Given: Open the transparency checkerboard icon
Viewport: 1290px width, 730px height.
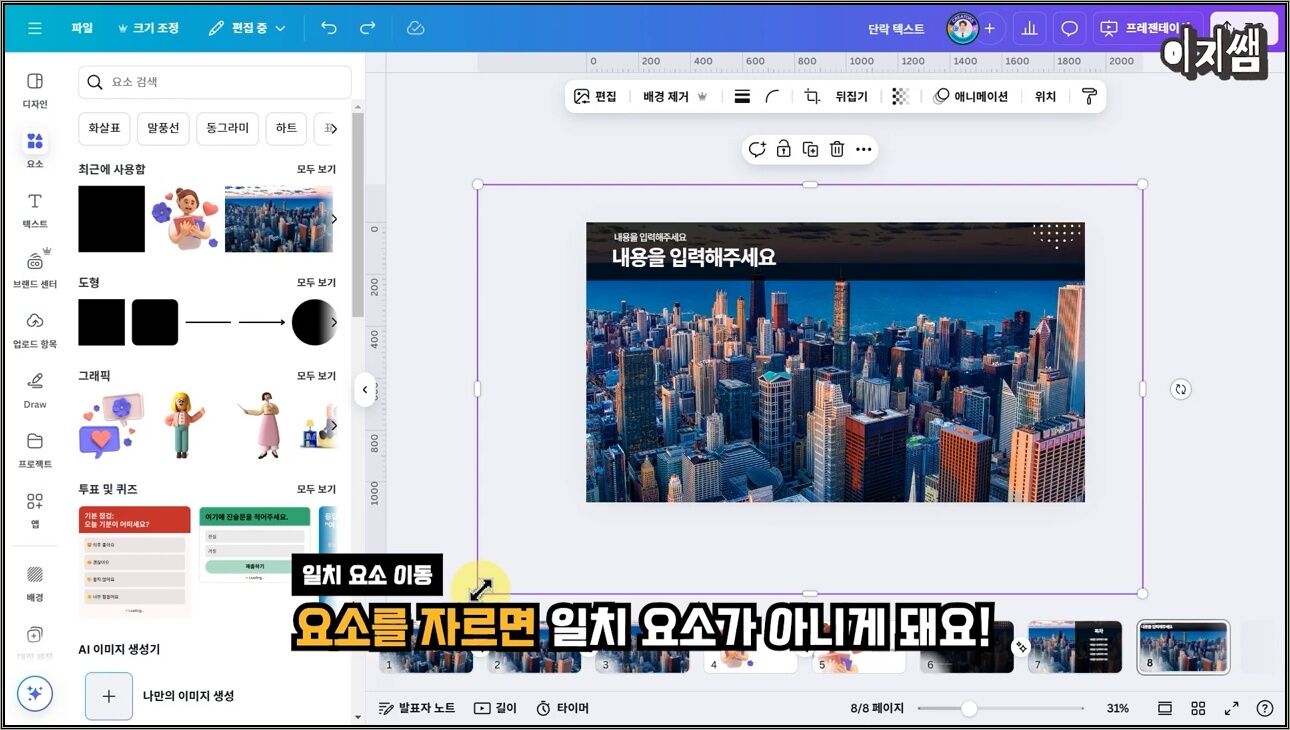Looking at the screenshot, I should [x=901, y=97].
